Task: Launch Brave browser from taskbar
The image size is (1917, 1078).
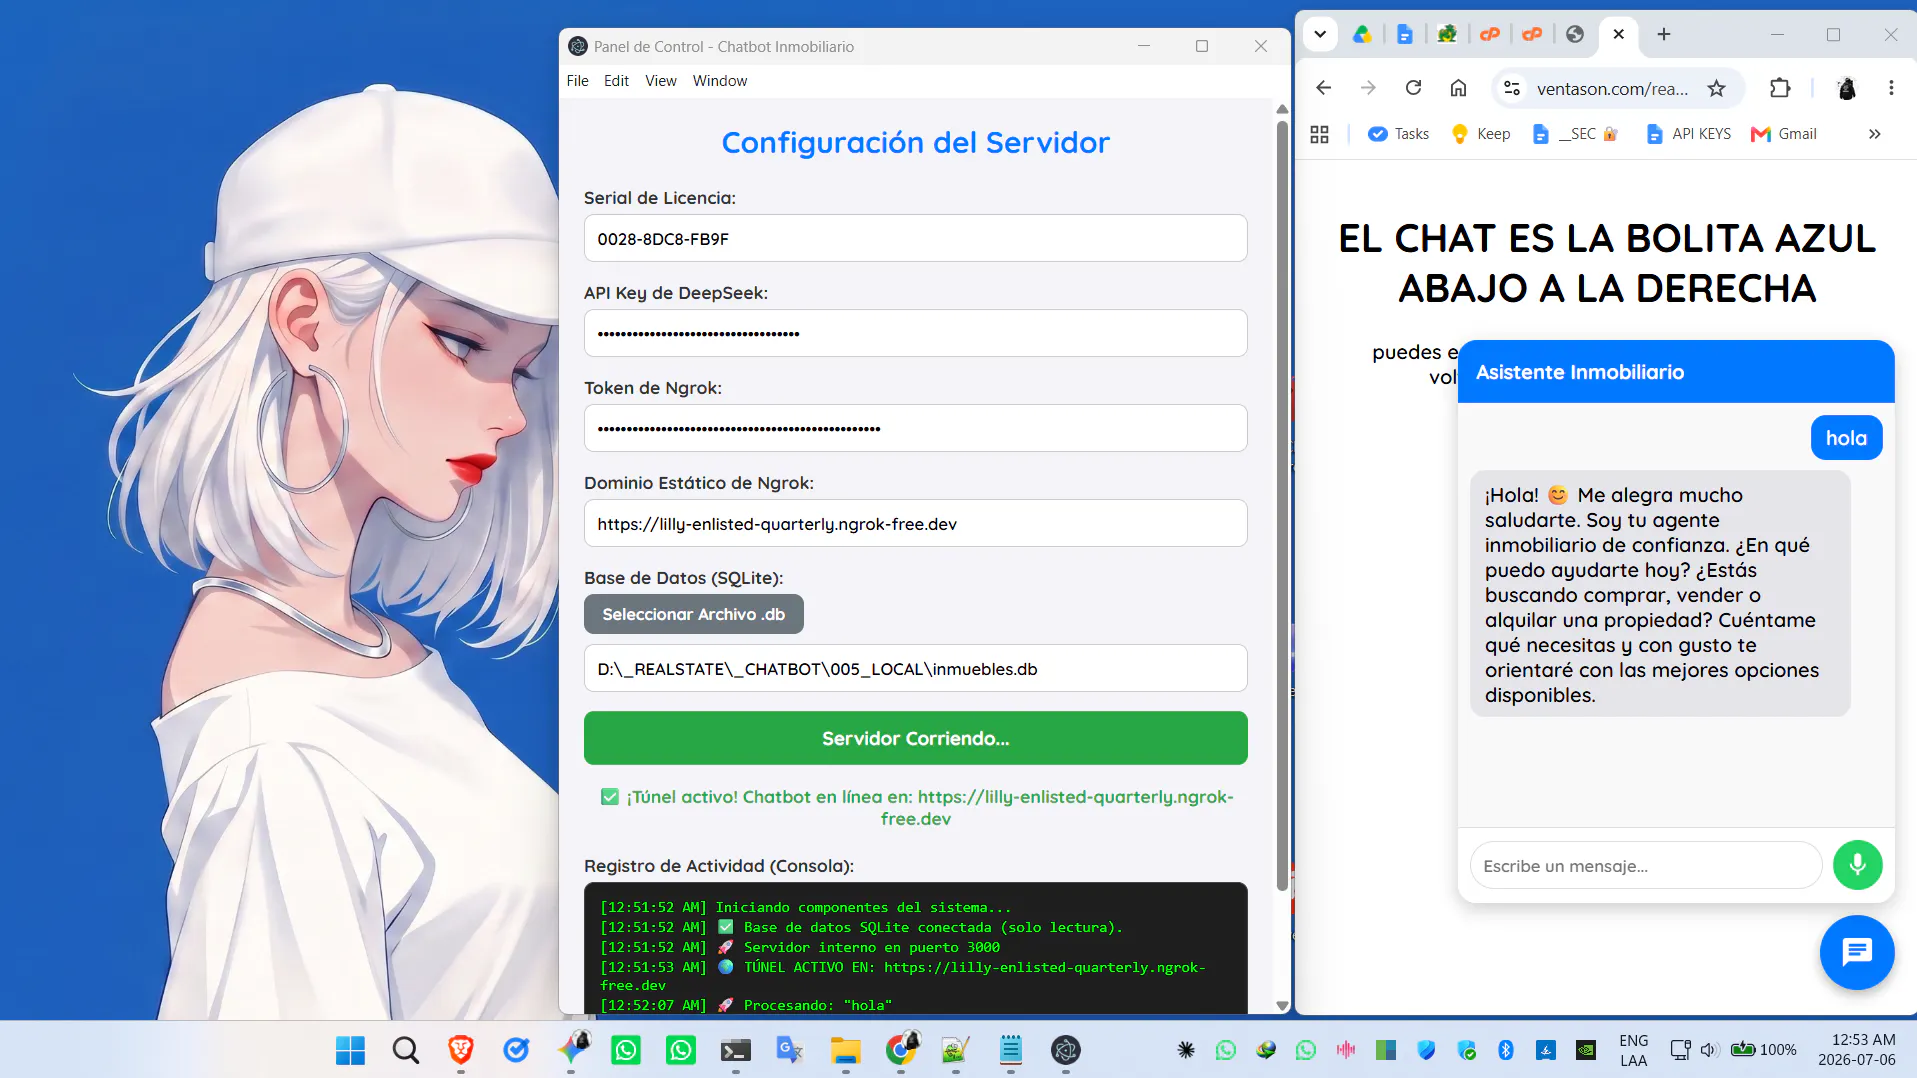Action: [x=460, y=1050]
